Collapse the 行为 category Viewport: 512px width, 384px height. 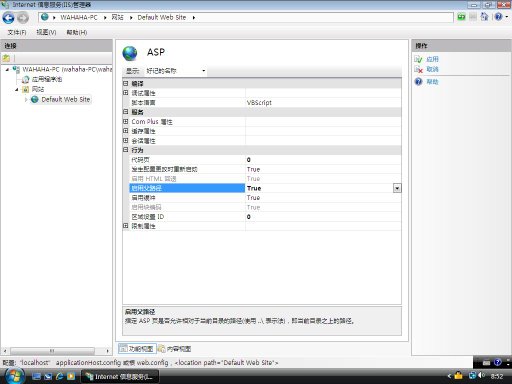tap(126, 150)
